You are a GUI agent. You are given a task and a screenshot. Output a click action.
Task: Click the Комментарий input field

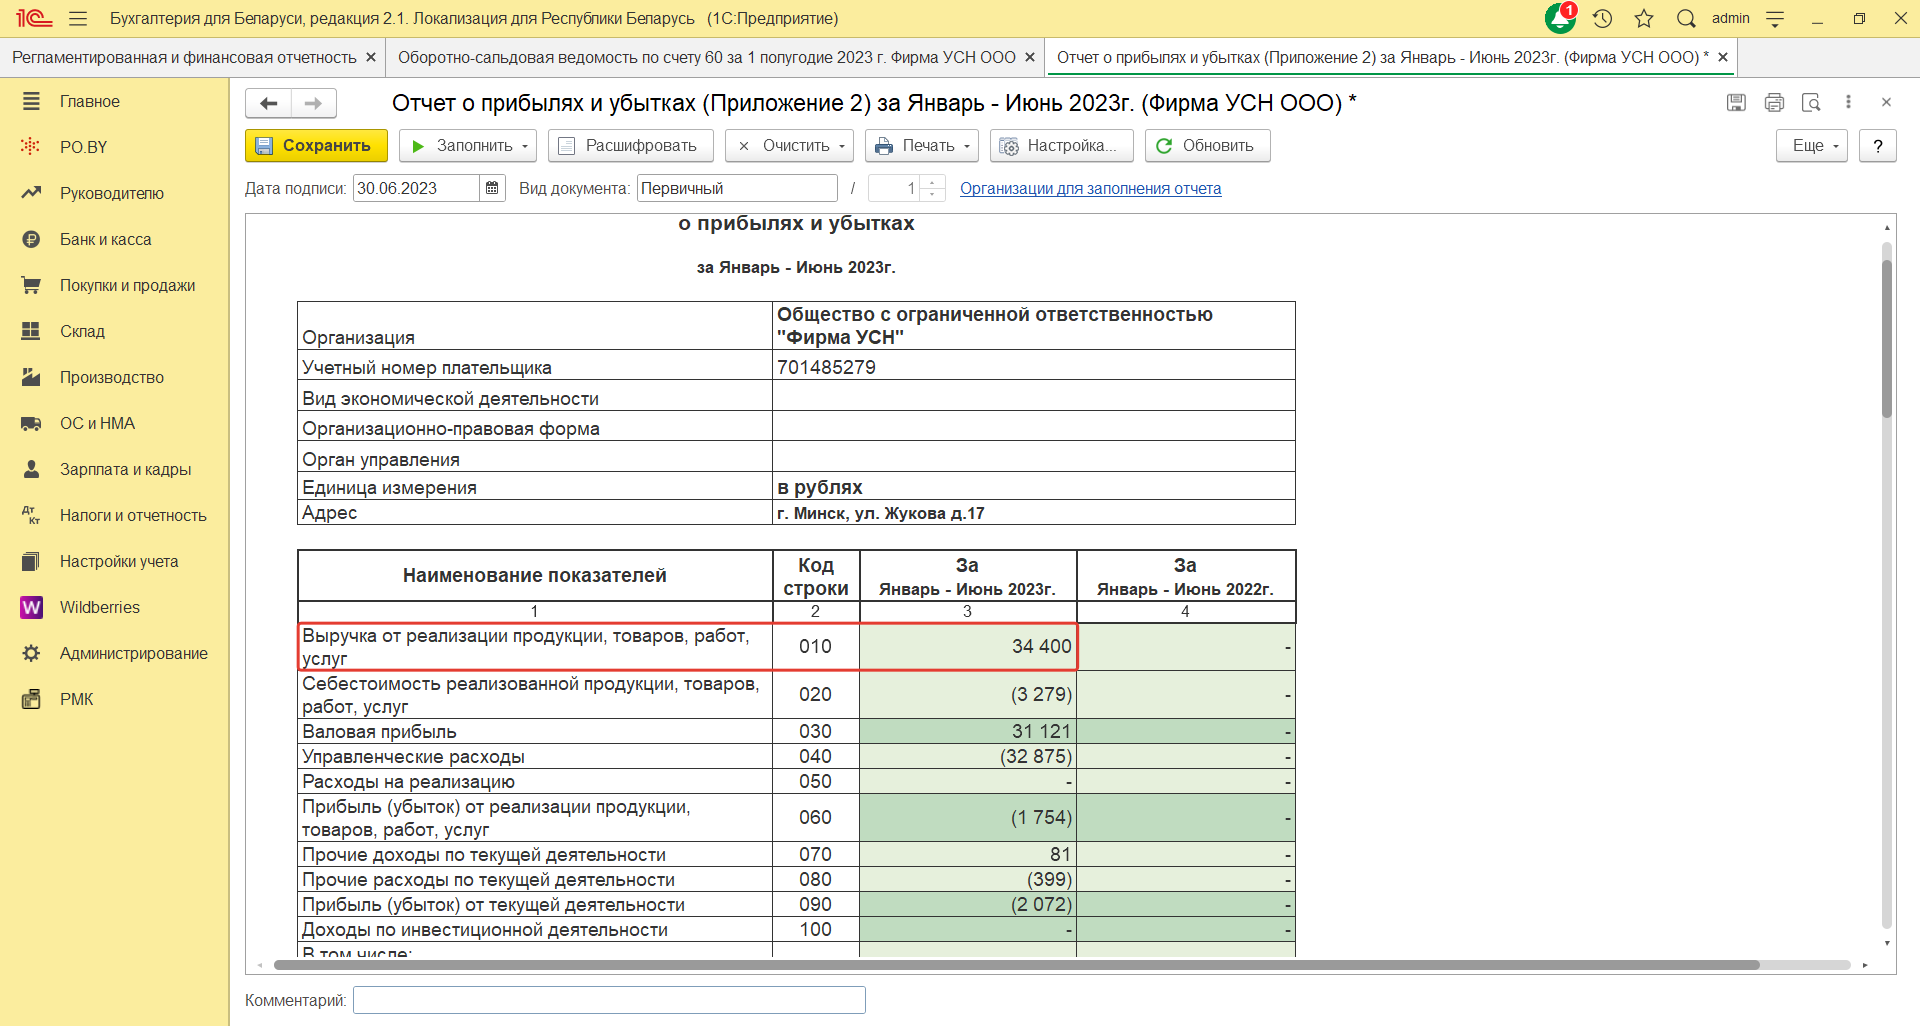[x=609, y=1000]
